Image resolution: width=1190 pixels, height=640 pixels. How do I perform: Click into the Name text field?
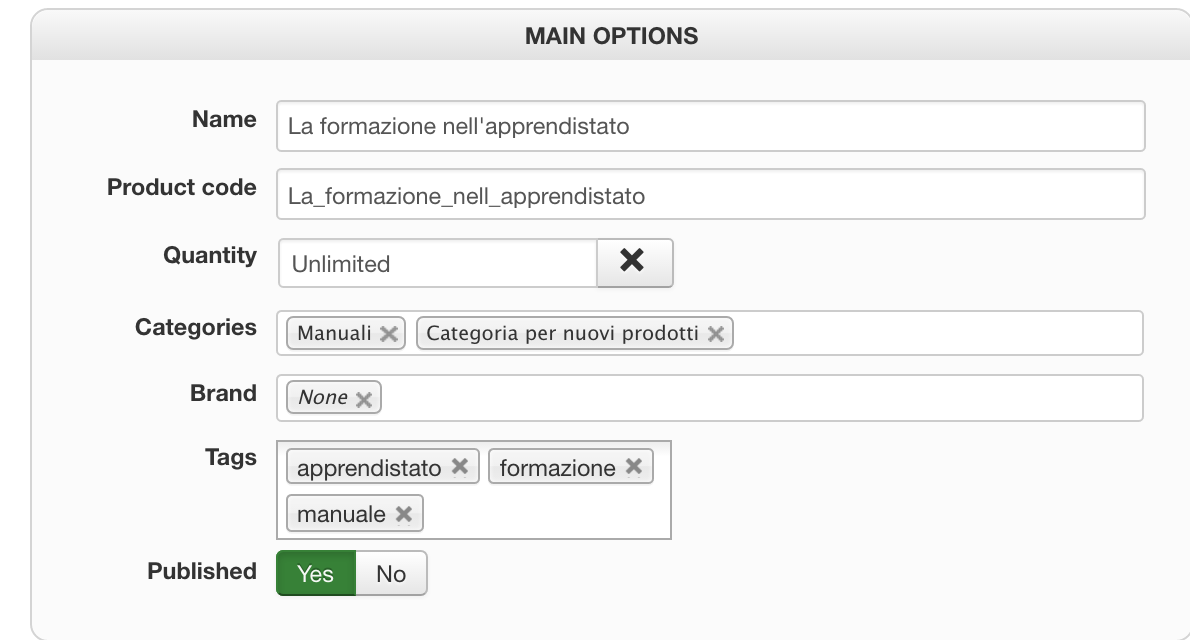710,127
